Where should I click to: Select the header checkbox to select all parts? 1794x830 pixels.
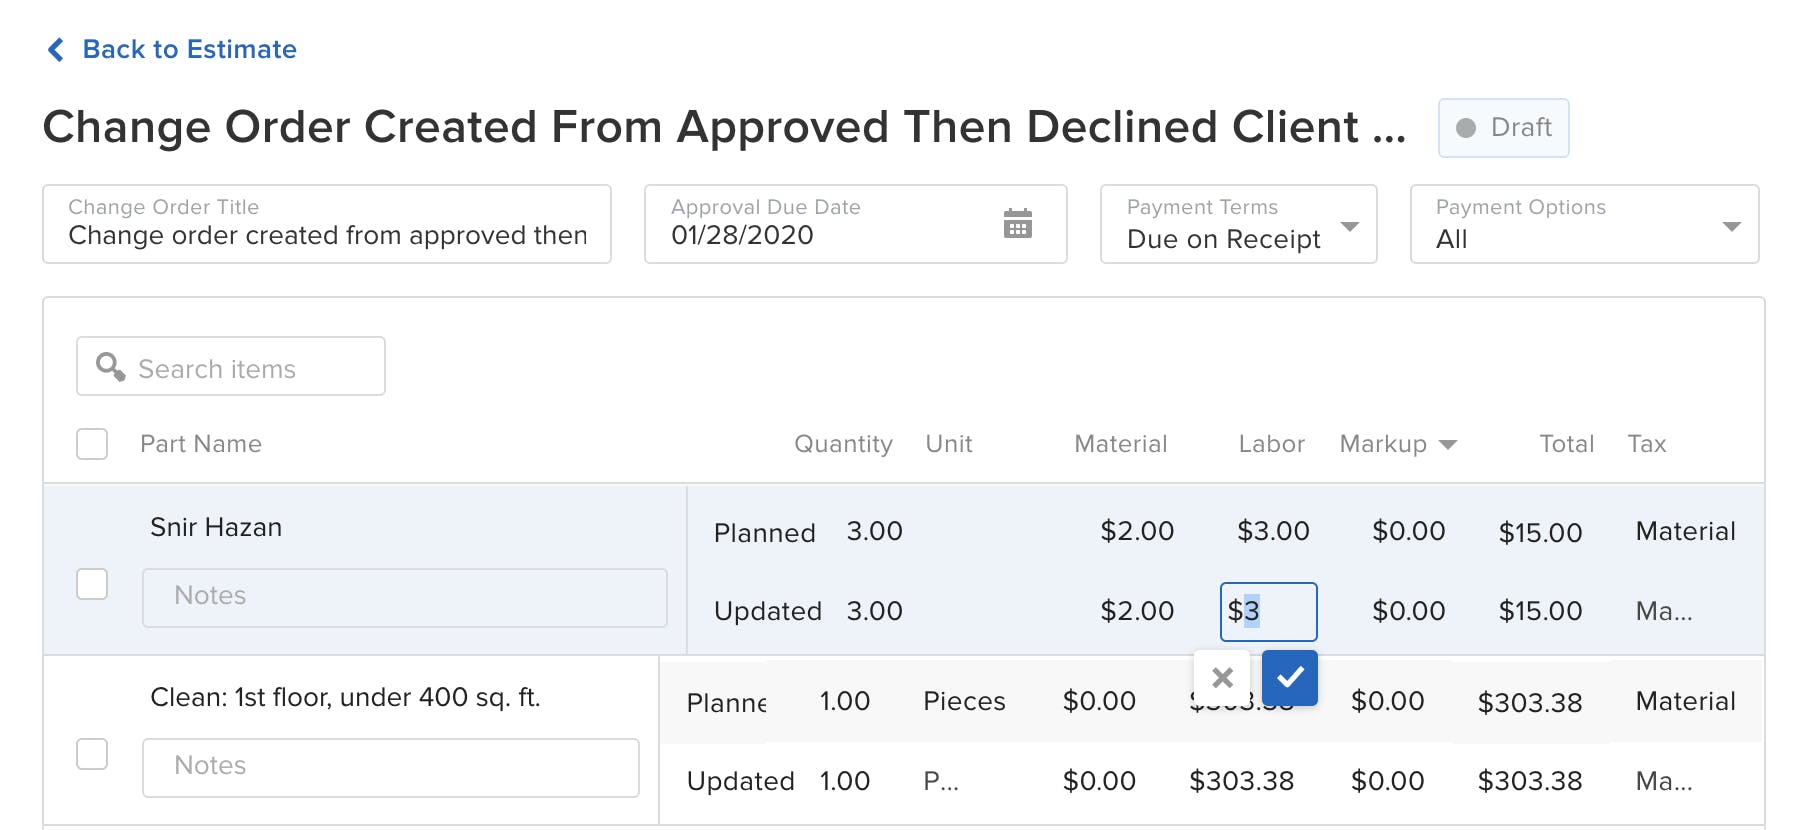(x=91, y=444)
